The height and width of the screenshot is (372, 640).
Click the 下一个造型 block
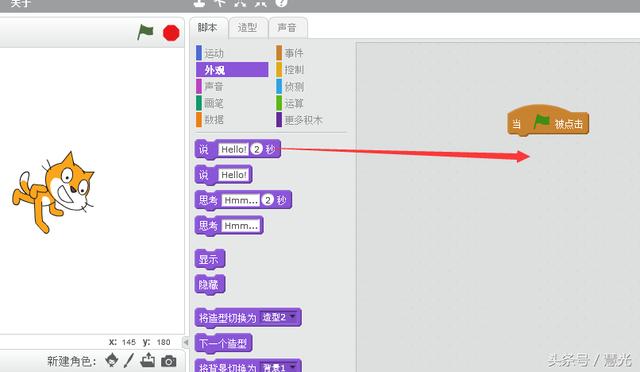click(223, 343)
